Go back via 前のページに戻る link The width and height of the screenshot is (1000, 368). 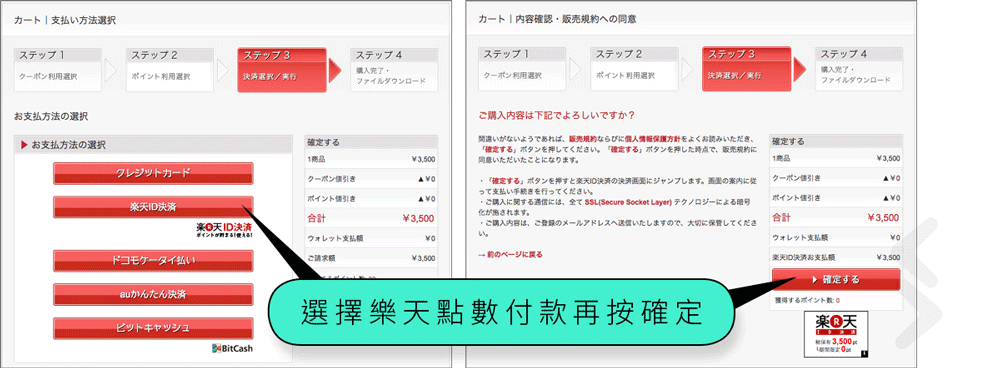click(x=510, y=254)
